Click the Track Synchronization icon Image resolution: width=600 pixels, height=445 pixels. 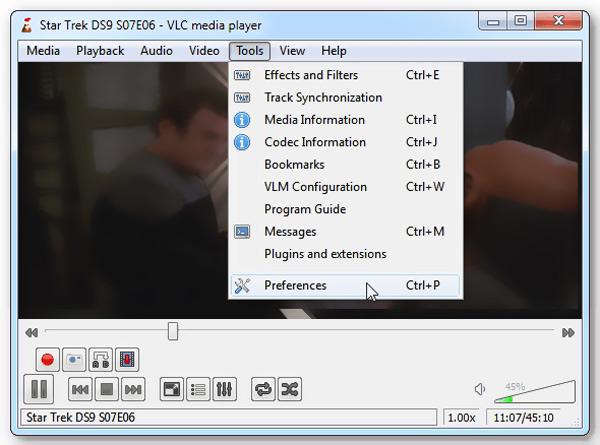click(242, 98)
